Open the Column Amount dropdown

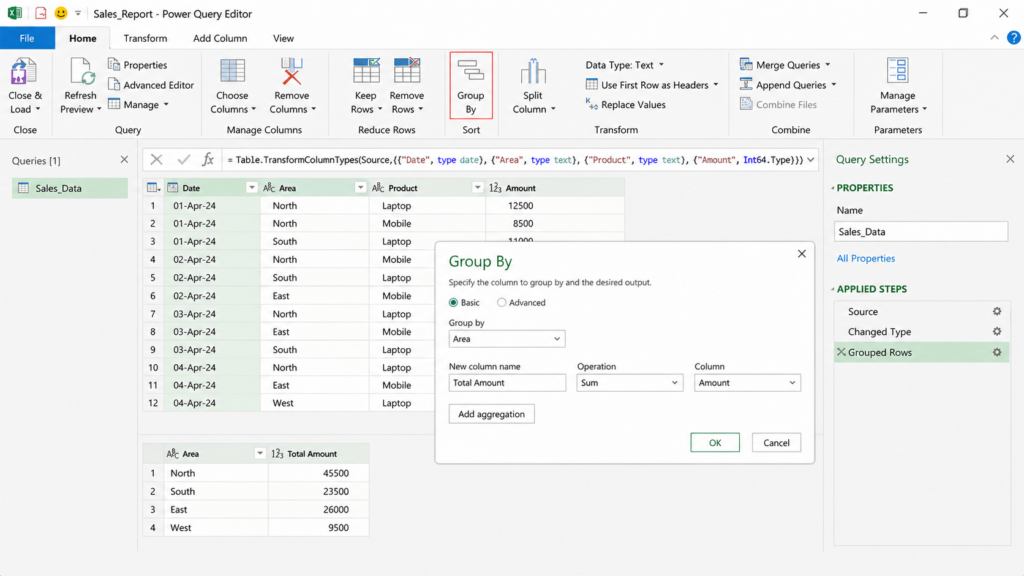747,383
